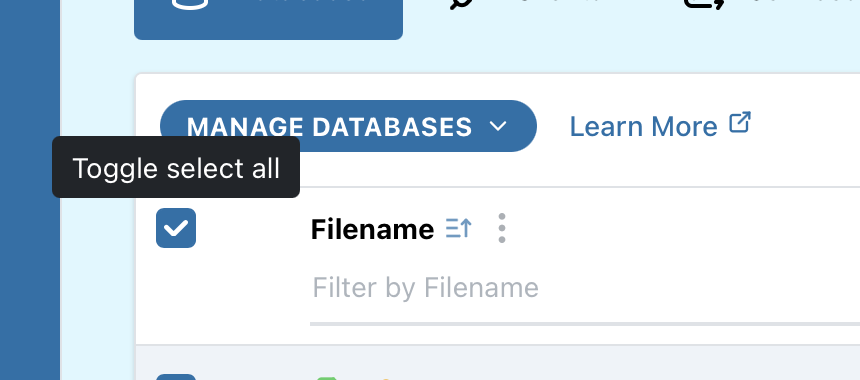Click the small orange icon in first row

coord(386,379)
